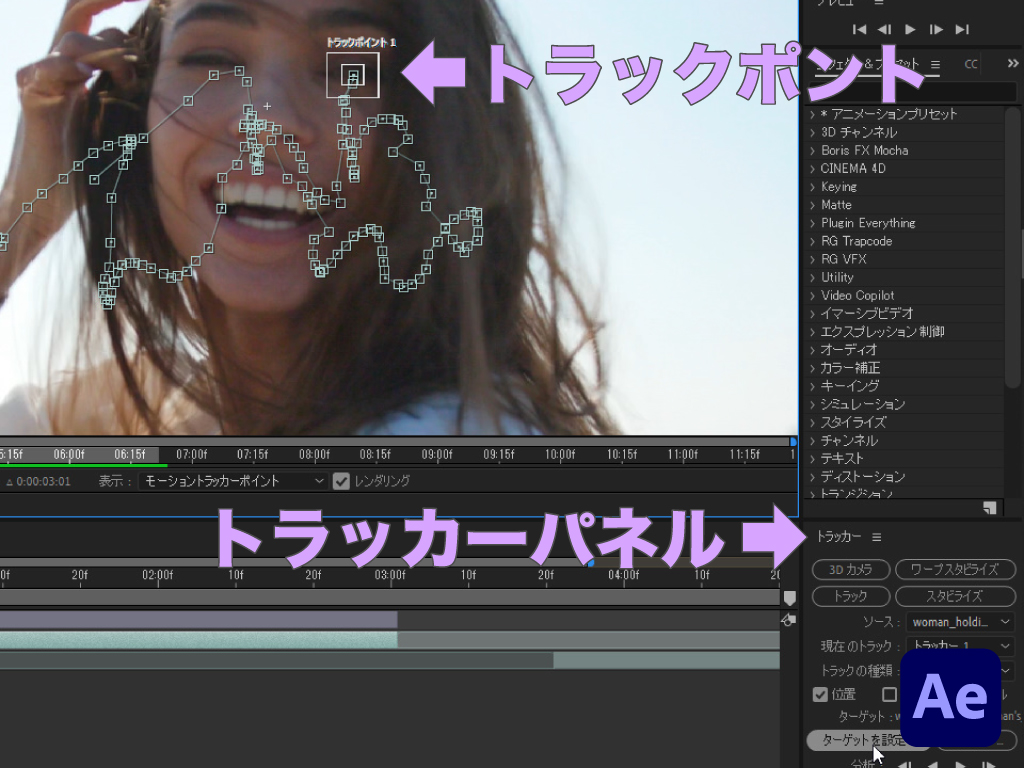
Task: Open the Tracker panel hamburger menu
Action: pyautogui.click(x=876, y=537)
